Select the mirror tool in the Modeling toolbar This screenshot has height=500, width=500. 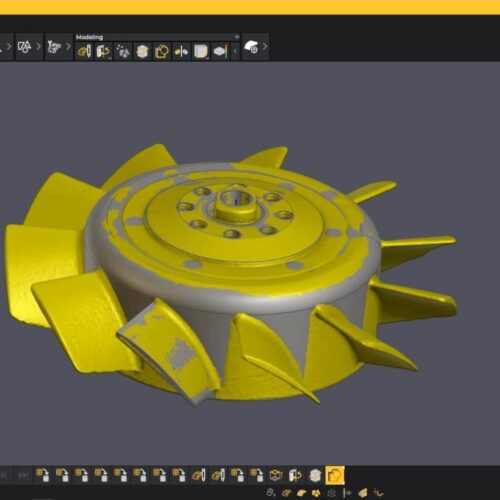pyautogui.click(x=181, y=51)
